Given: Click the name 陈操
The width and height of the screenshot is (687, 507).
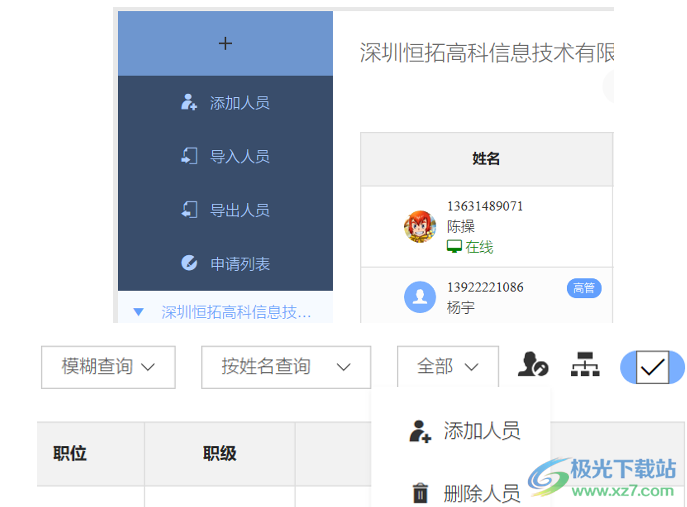Looking at the screenshot, I should point(461,227).
